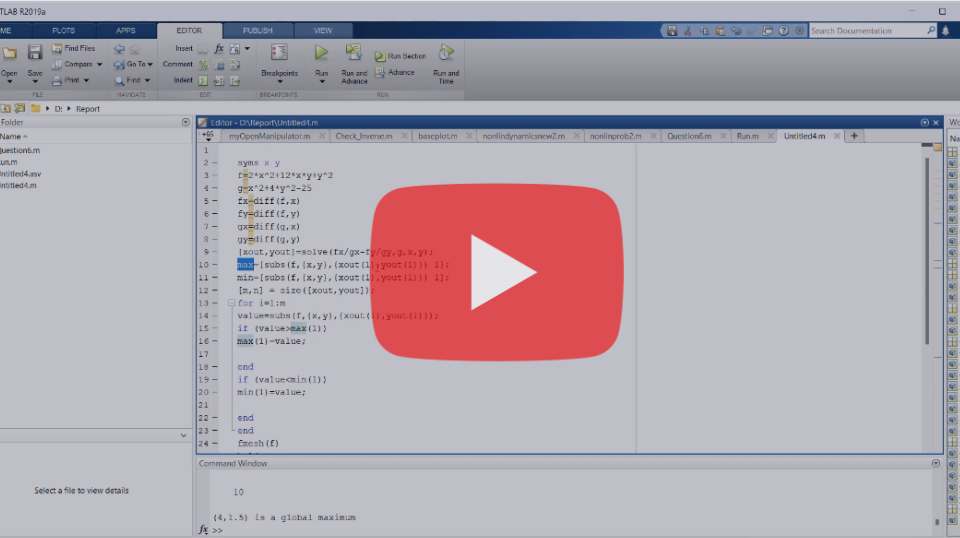Screen dimensions: 960x538
Task: Click the Search Documentation field
Action: point(868,31)
